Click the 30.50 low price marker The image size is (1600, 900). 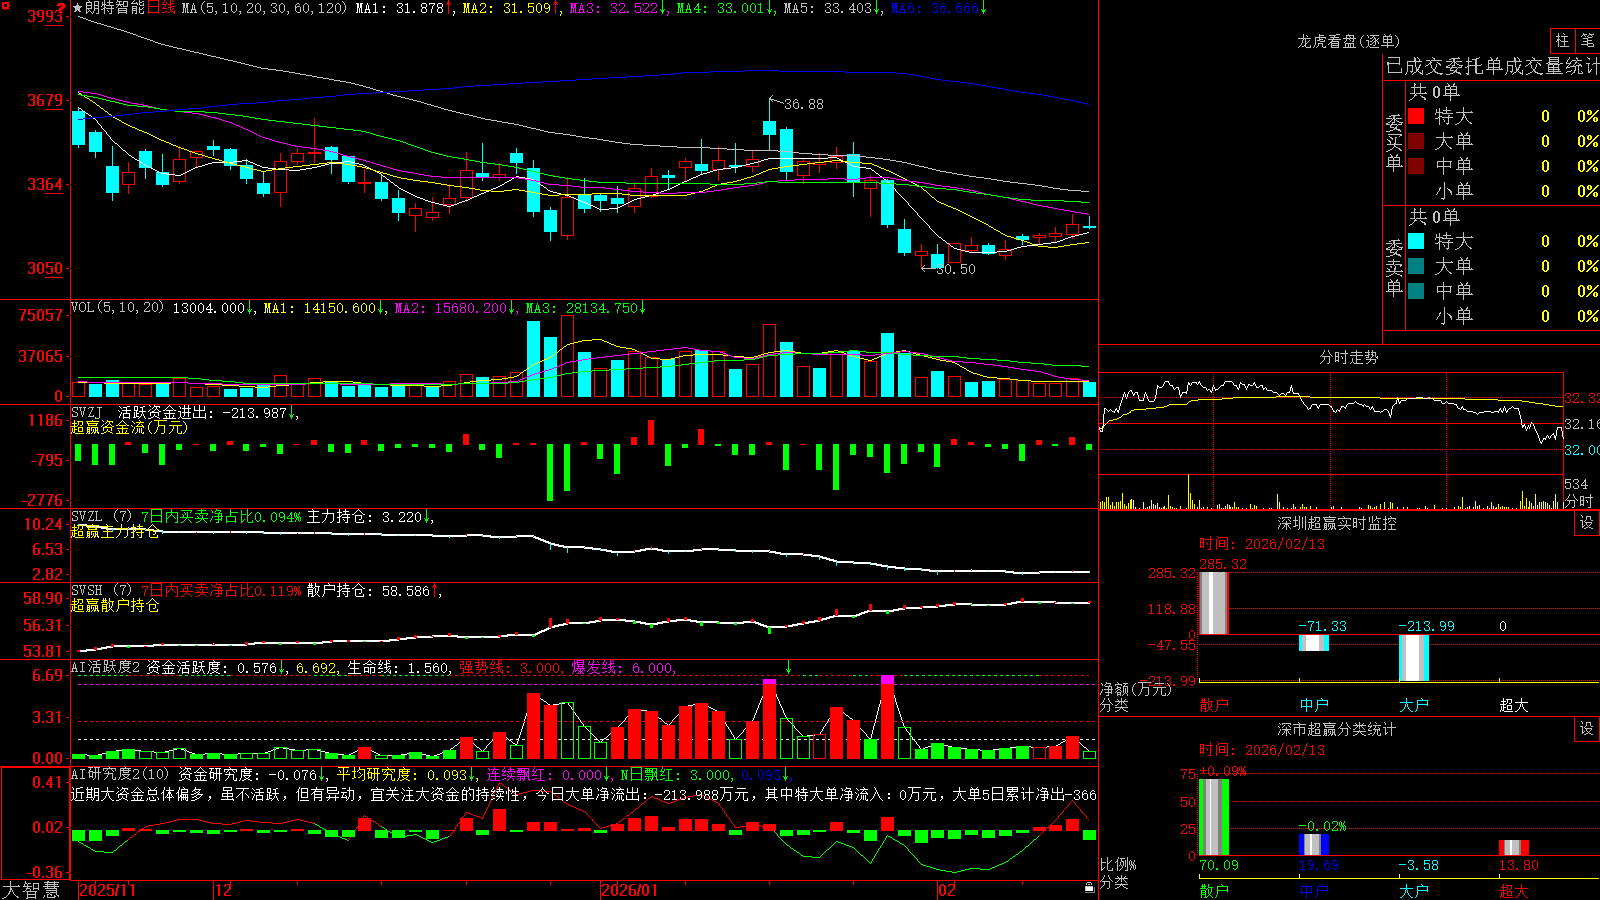(x=955, y=269)
